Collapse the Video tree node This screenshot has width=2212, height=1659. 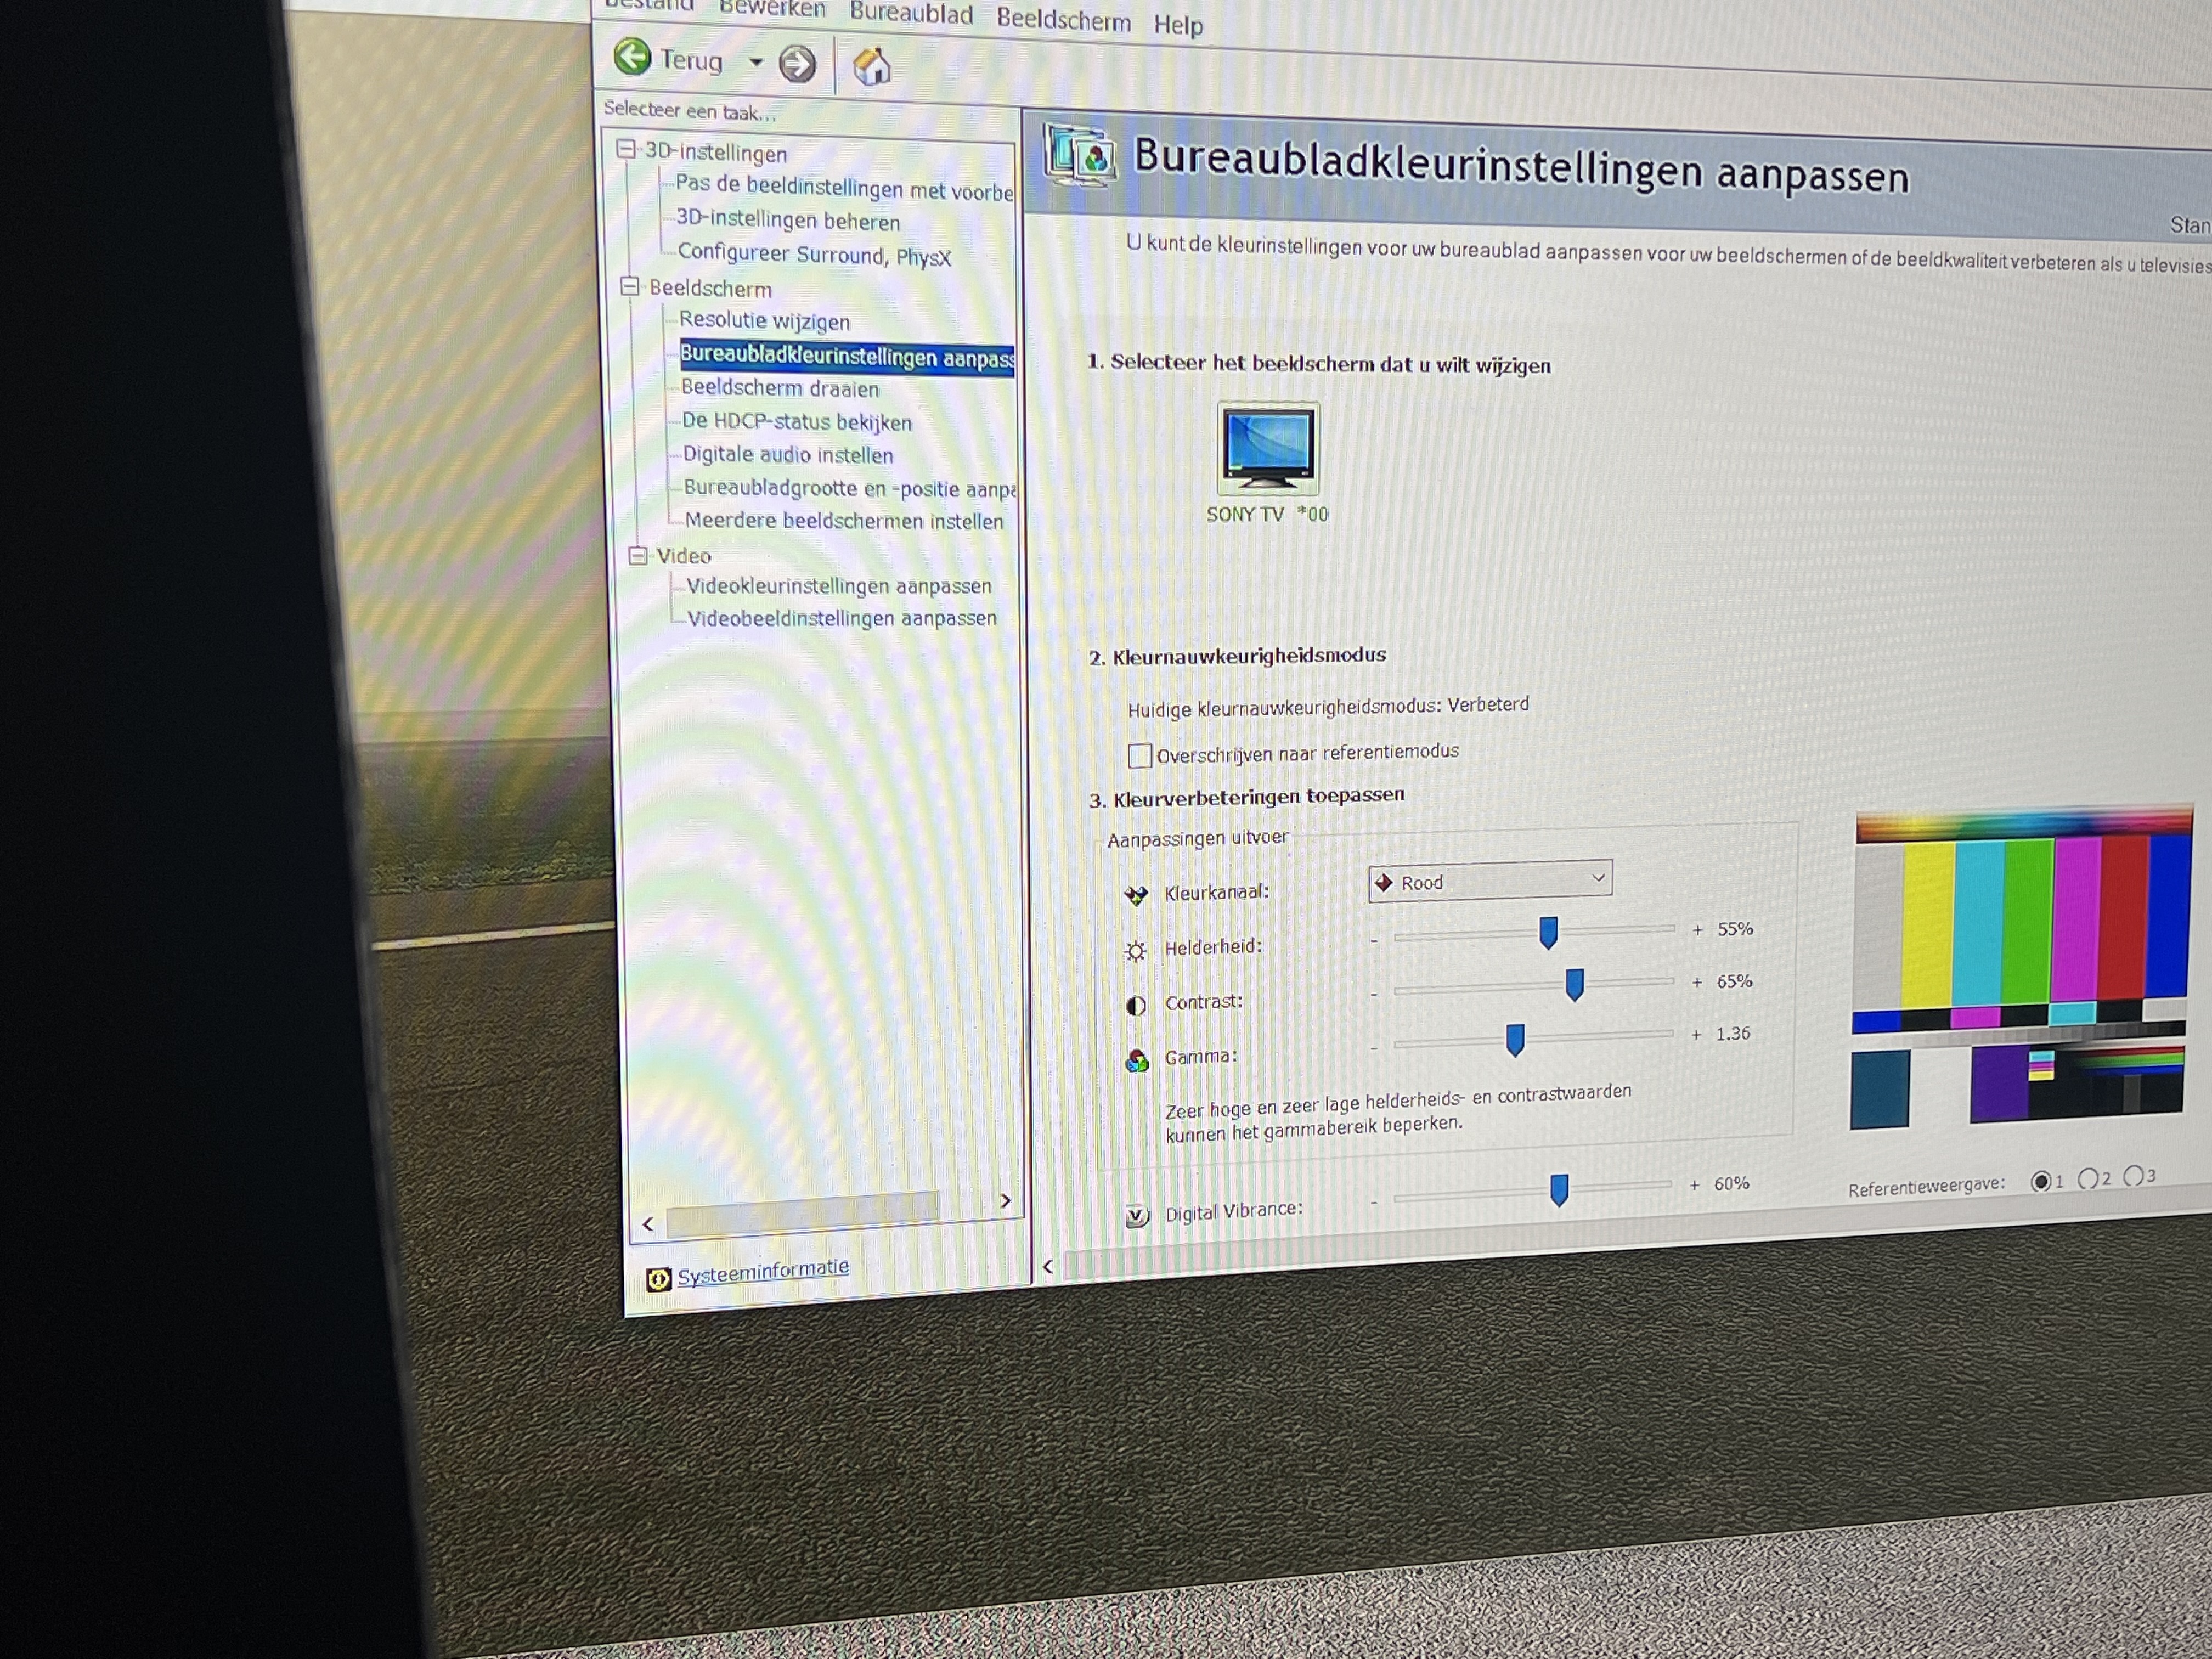click(x=637, y=555)
